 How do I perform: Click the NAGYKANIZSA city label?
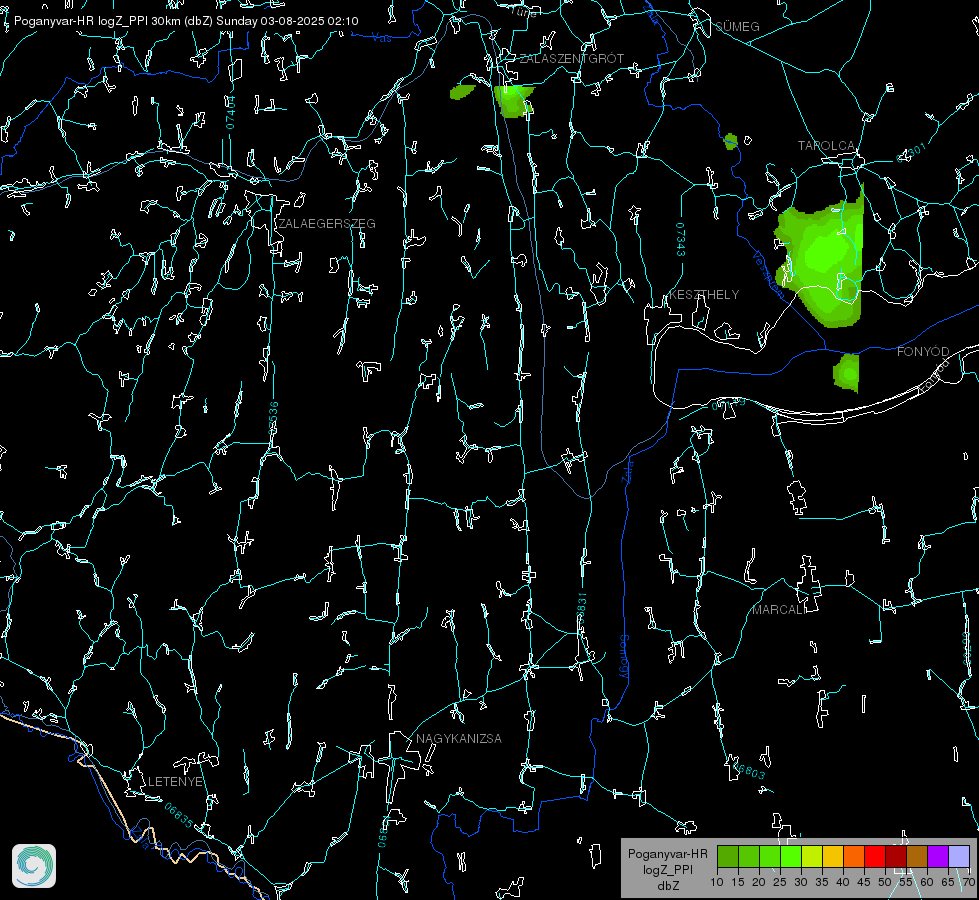click(x=459, y=739)
